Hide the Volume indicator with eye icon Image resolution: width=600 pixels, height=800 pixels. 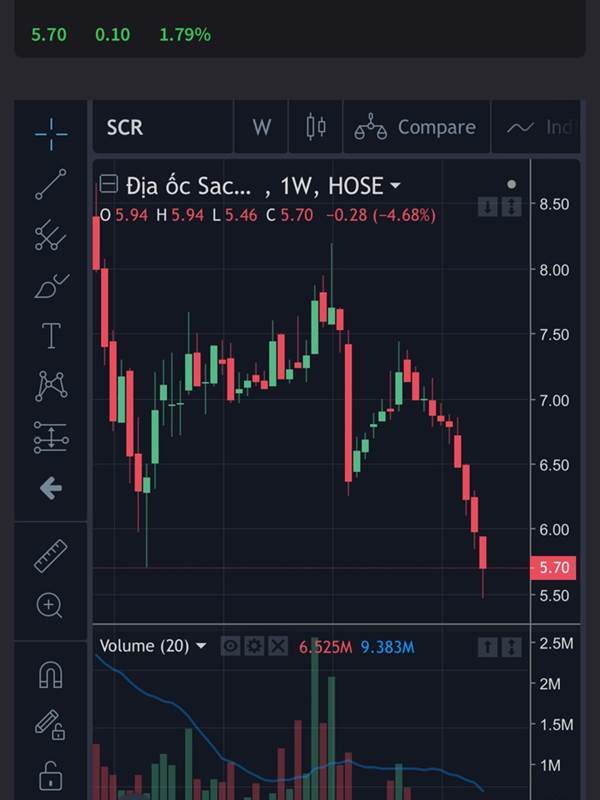230,646
